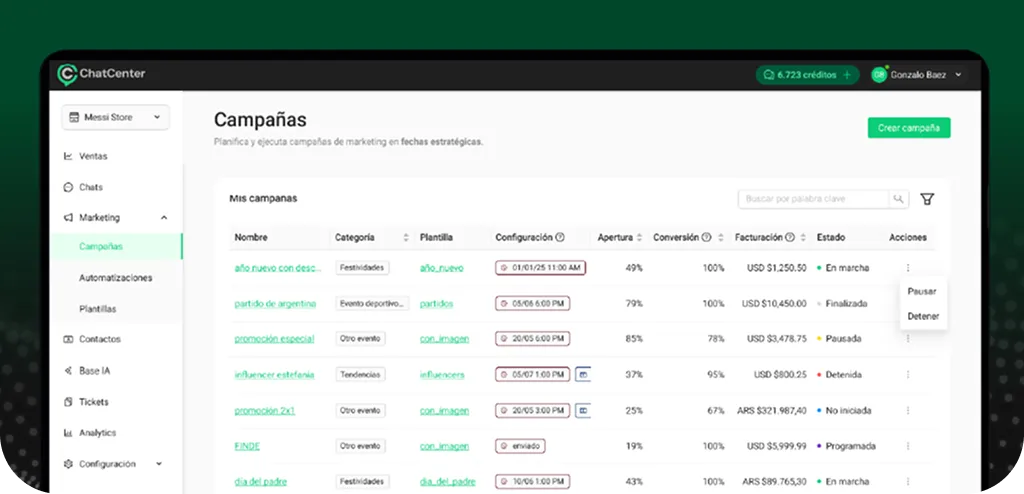Open three-dot menu for FINDE campaign
The height and width of the screenshot is (494, 1024).
pyautogui.click(x=908, y=446)
